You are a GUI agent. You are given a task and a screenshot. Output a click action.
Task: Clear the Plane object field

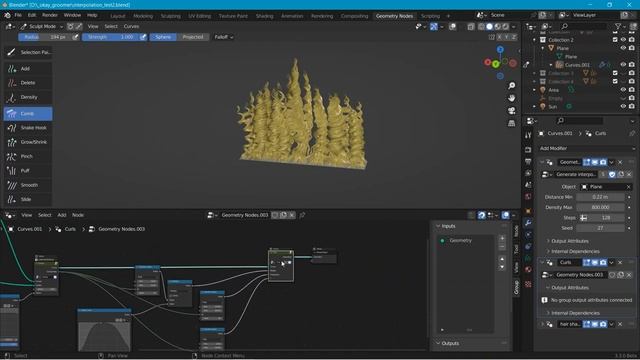(x=629, y=187)
